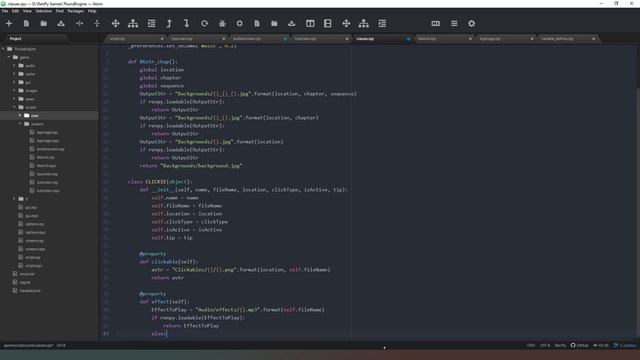This screenshot has width=640, height=360.
Task: Click the circular refresh toolbar icon
Action: click(x=204, y=24)
